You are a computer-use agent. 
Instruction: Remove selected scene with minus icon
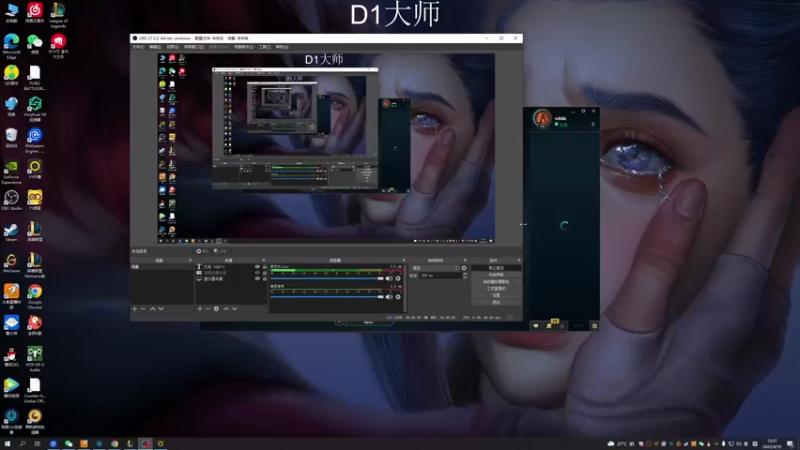(x=143, y=309)
